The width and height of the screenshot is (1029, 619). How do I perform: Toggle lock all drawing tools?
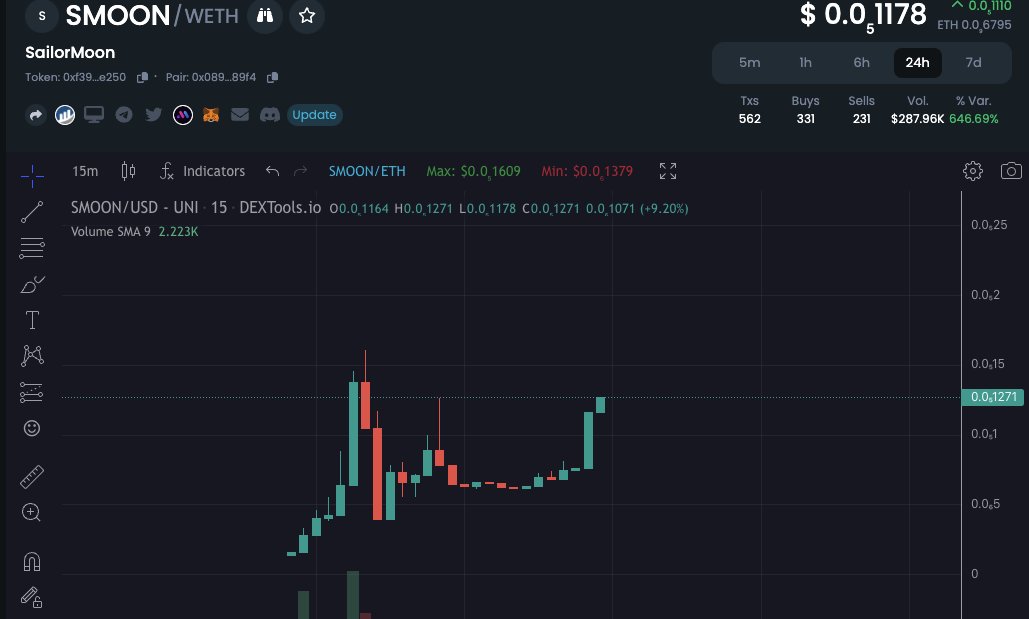[32, 597]
